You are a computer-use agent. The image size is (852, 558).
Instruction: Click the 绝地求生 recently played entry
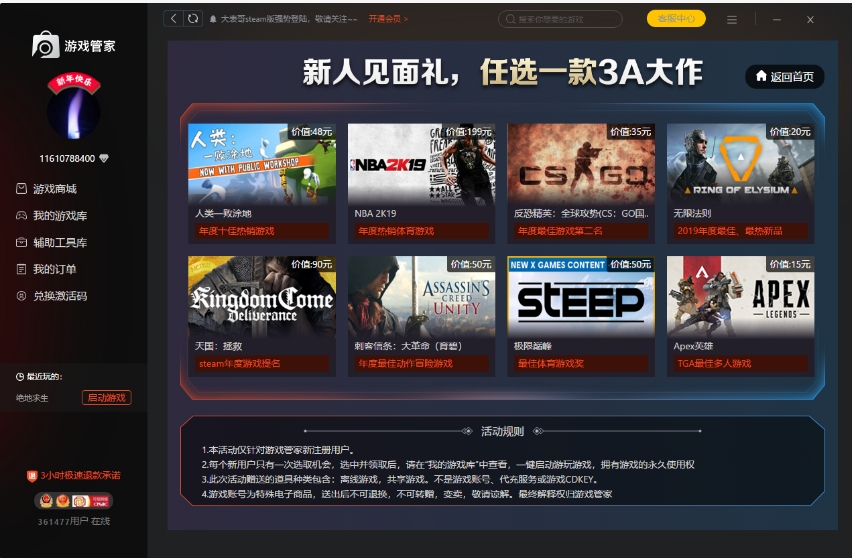point(32,398)
